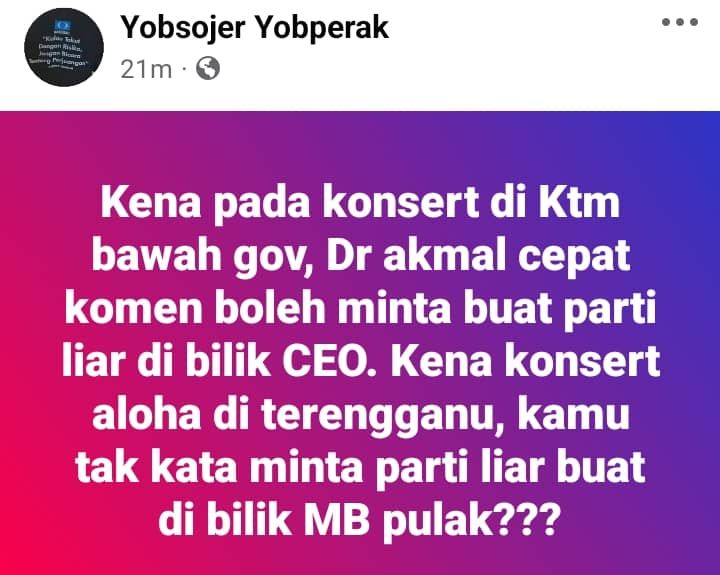Open Yobsojer Yobperak's round profile picture
The height and width of the screenshot is (575, 720).
click(x=64, y=47)
